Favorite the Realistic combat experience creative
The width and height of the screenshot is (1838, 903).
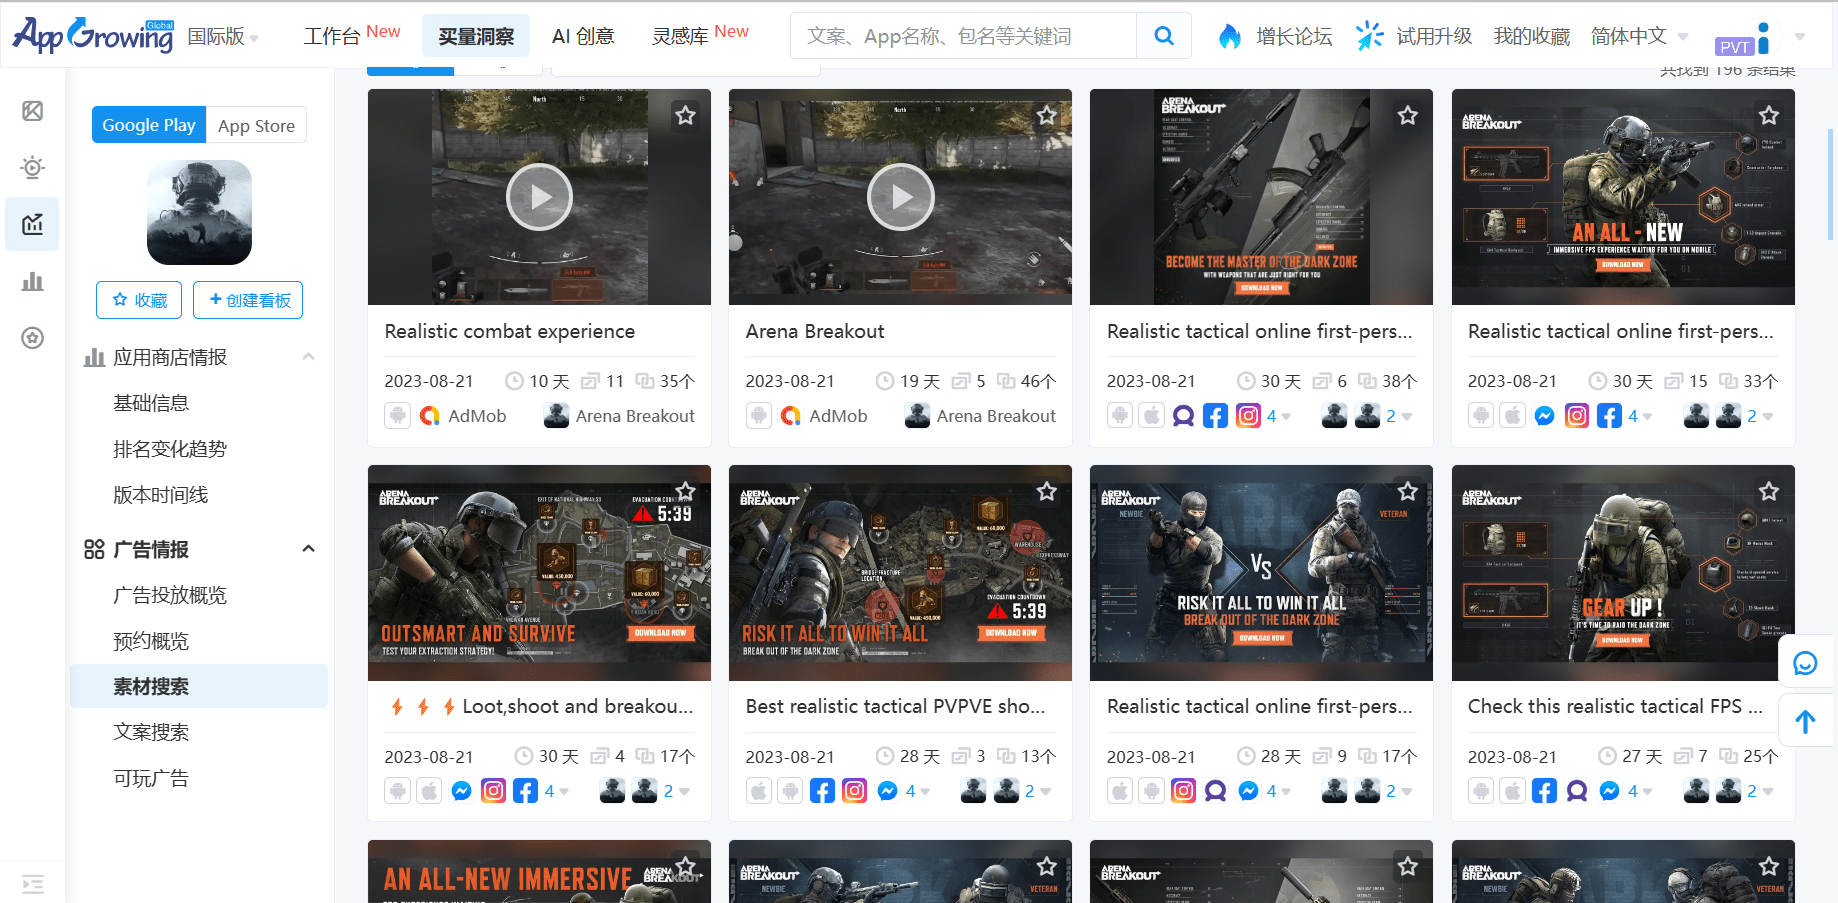coord(685,115)
